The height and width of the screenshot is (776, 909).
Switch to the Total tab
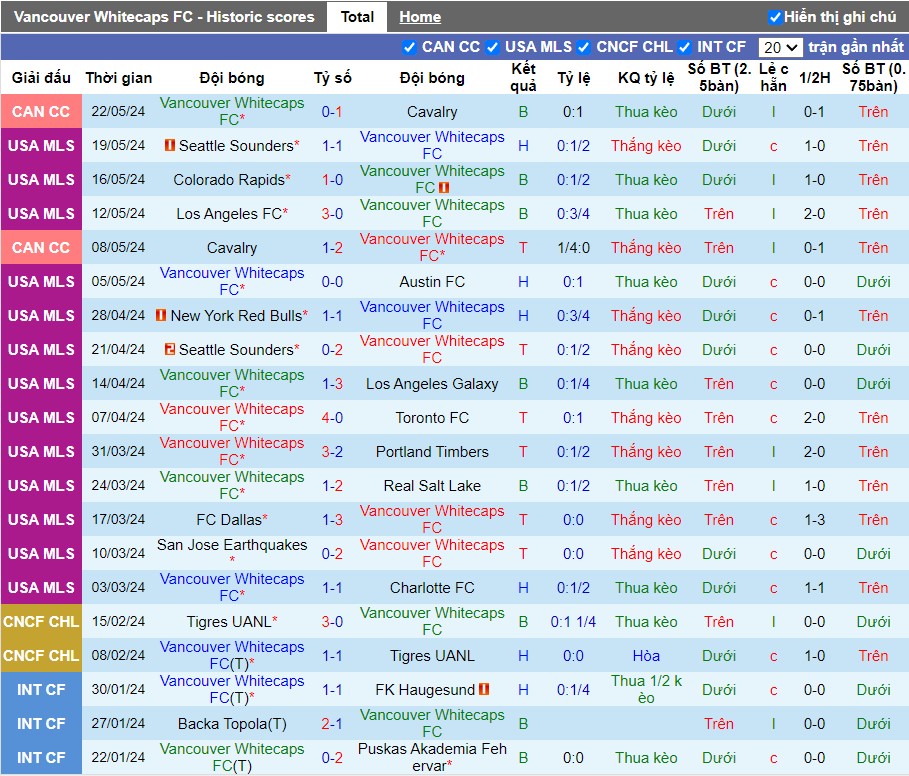tap(357, 17)
